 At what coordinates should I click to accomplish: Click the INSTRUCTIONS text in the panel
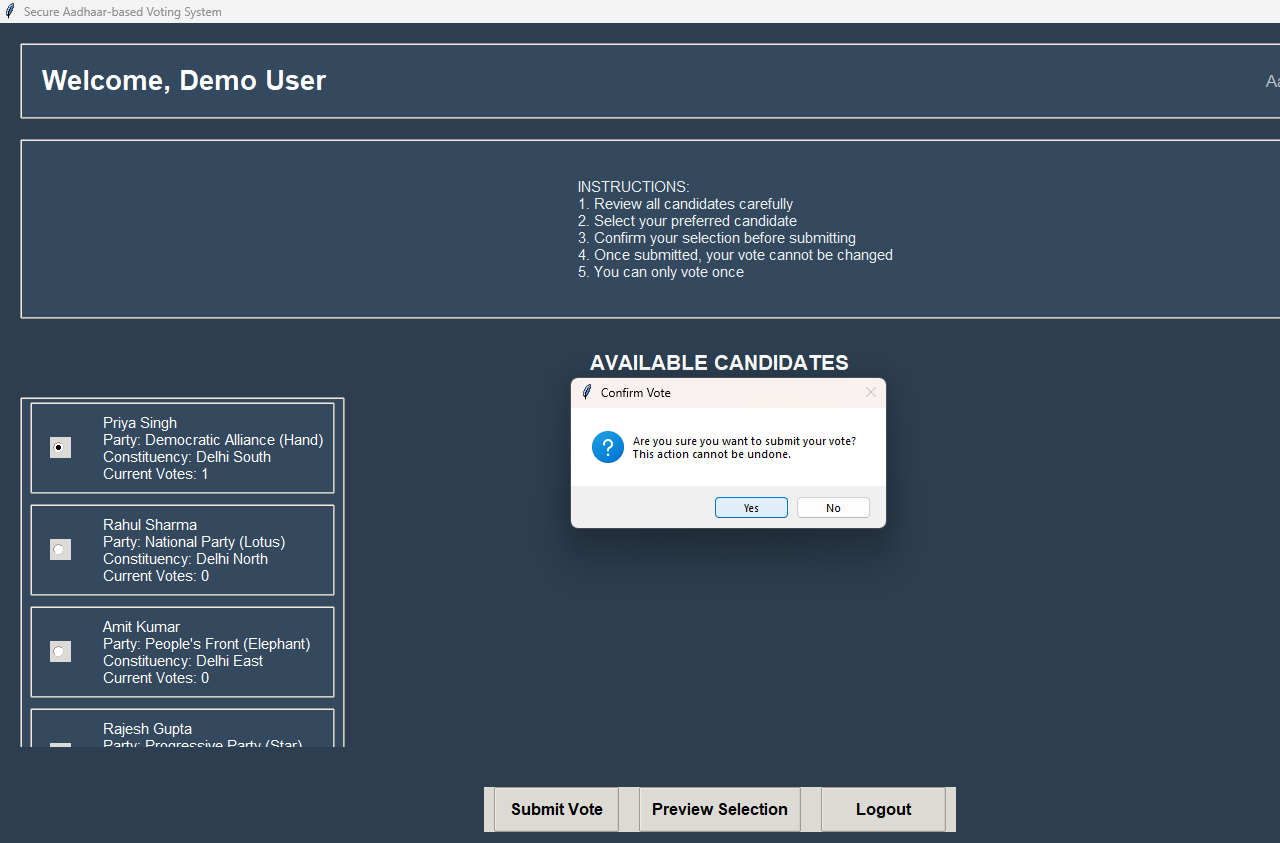[x=633, y=187]
